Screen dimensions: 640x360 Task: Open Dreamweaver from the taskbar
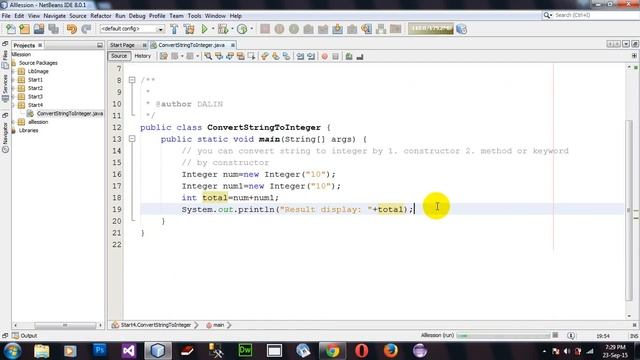[245, 351]
